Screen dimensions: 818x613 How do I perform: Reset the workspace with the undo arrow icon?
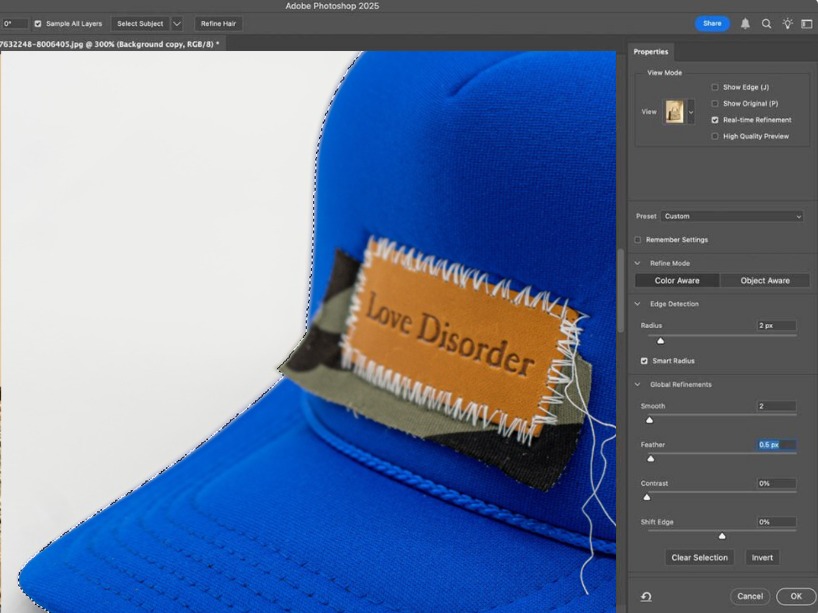click(x=646, y=596)
